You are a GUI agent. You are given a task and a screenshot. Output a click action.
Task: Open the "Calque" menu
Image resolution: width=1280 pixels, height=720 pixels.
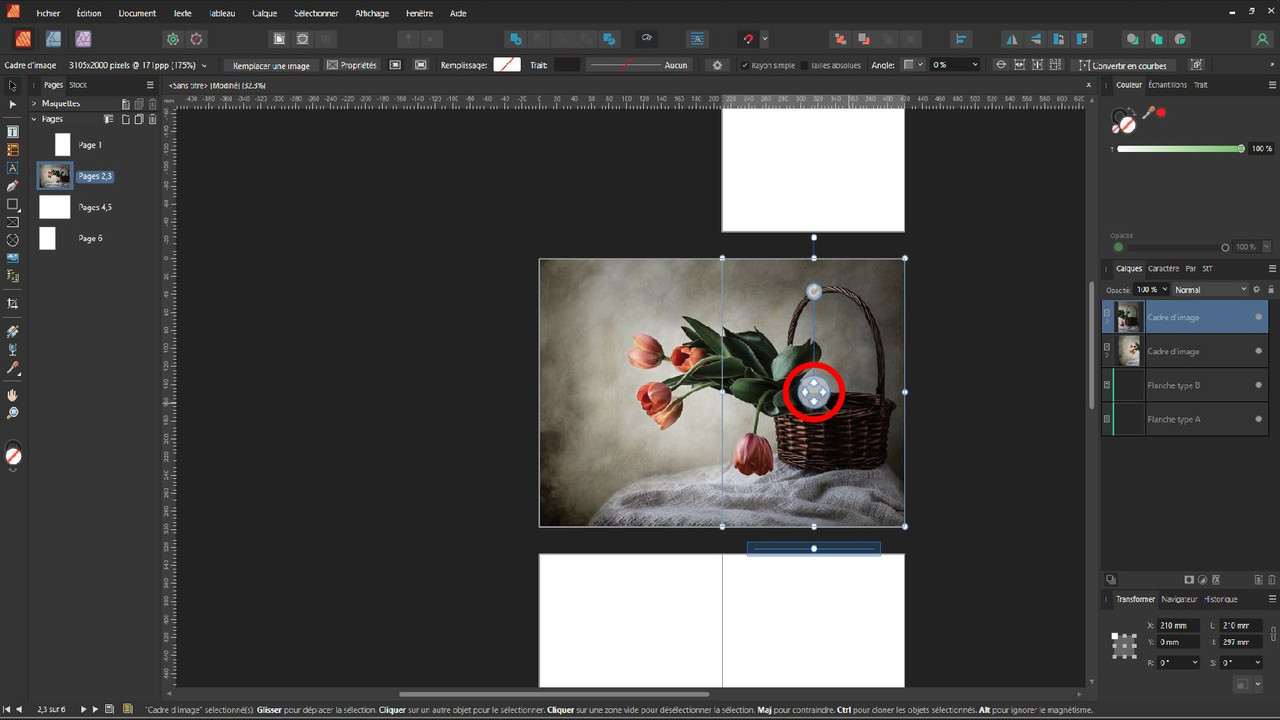(265, 14)
